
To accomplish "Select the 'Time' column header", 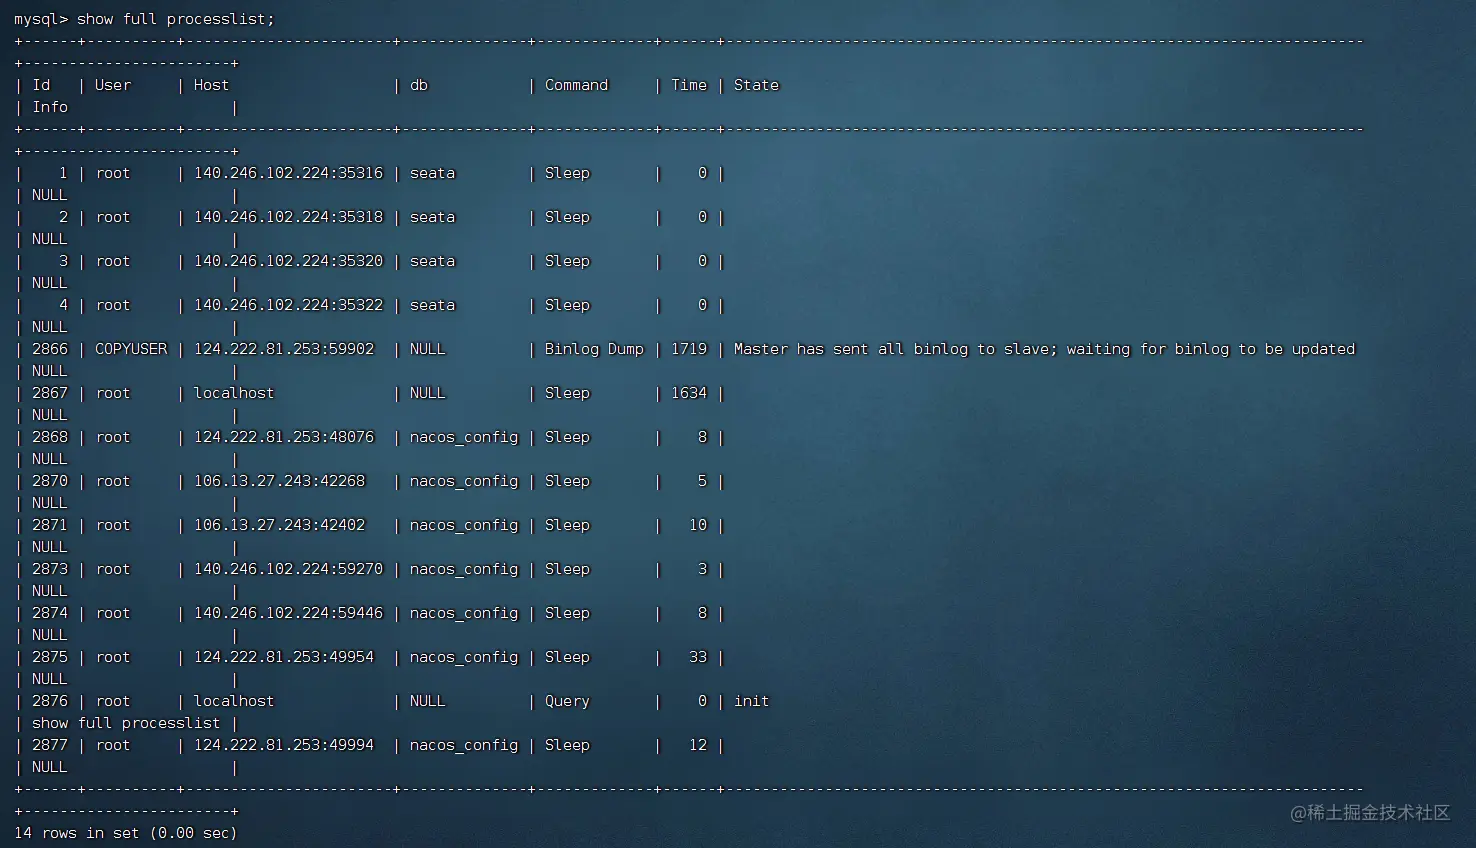I will click(x=689, y=85).
